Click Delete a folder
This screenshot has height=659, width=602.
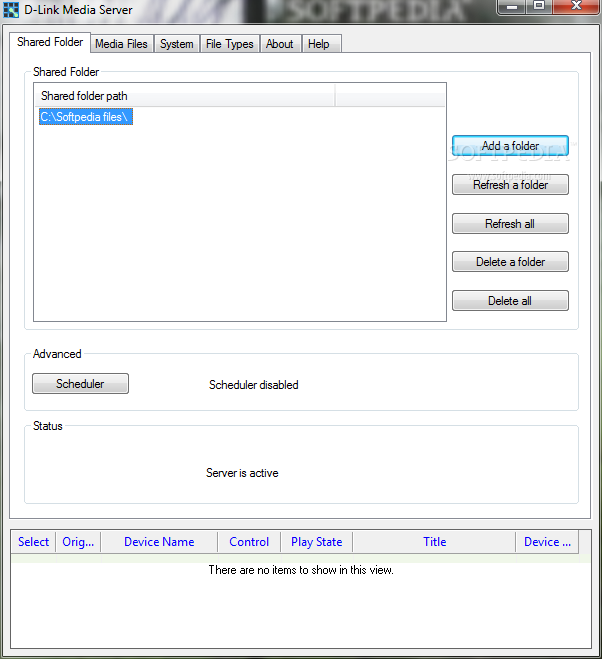[510, 262]
